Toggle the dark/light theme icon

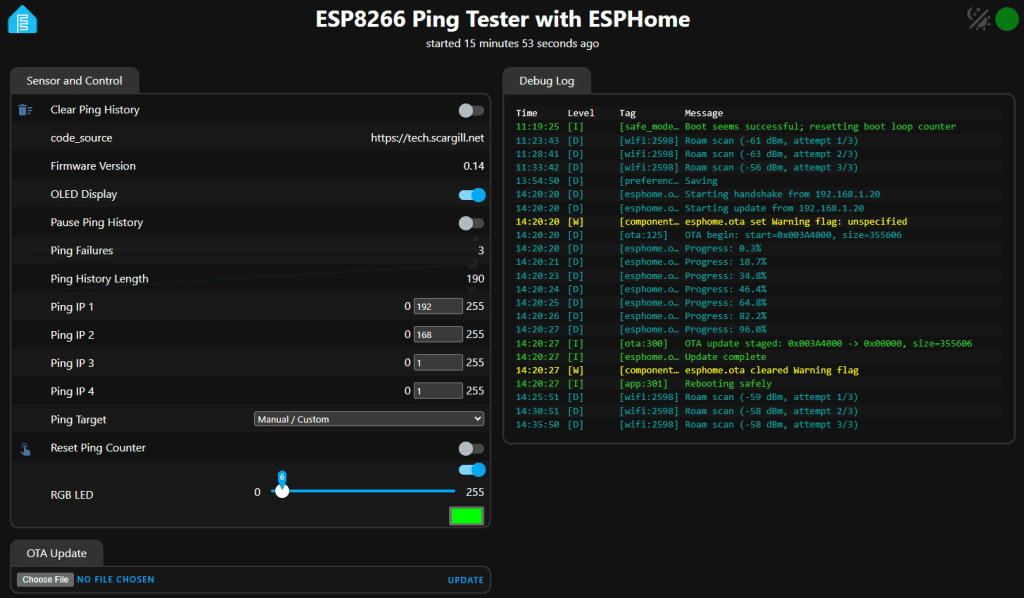coord(978,20)
